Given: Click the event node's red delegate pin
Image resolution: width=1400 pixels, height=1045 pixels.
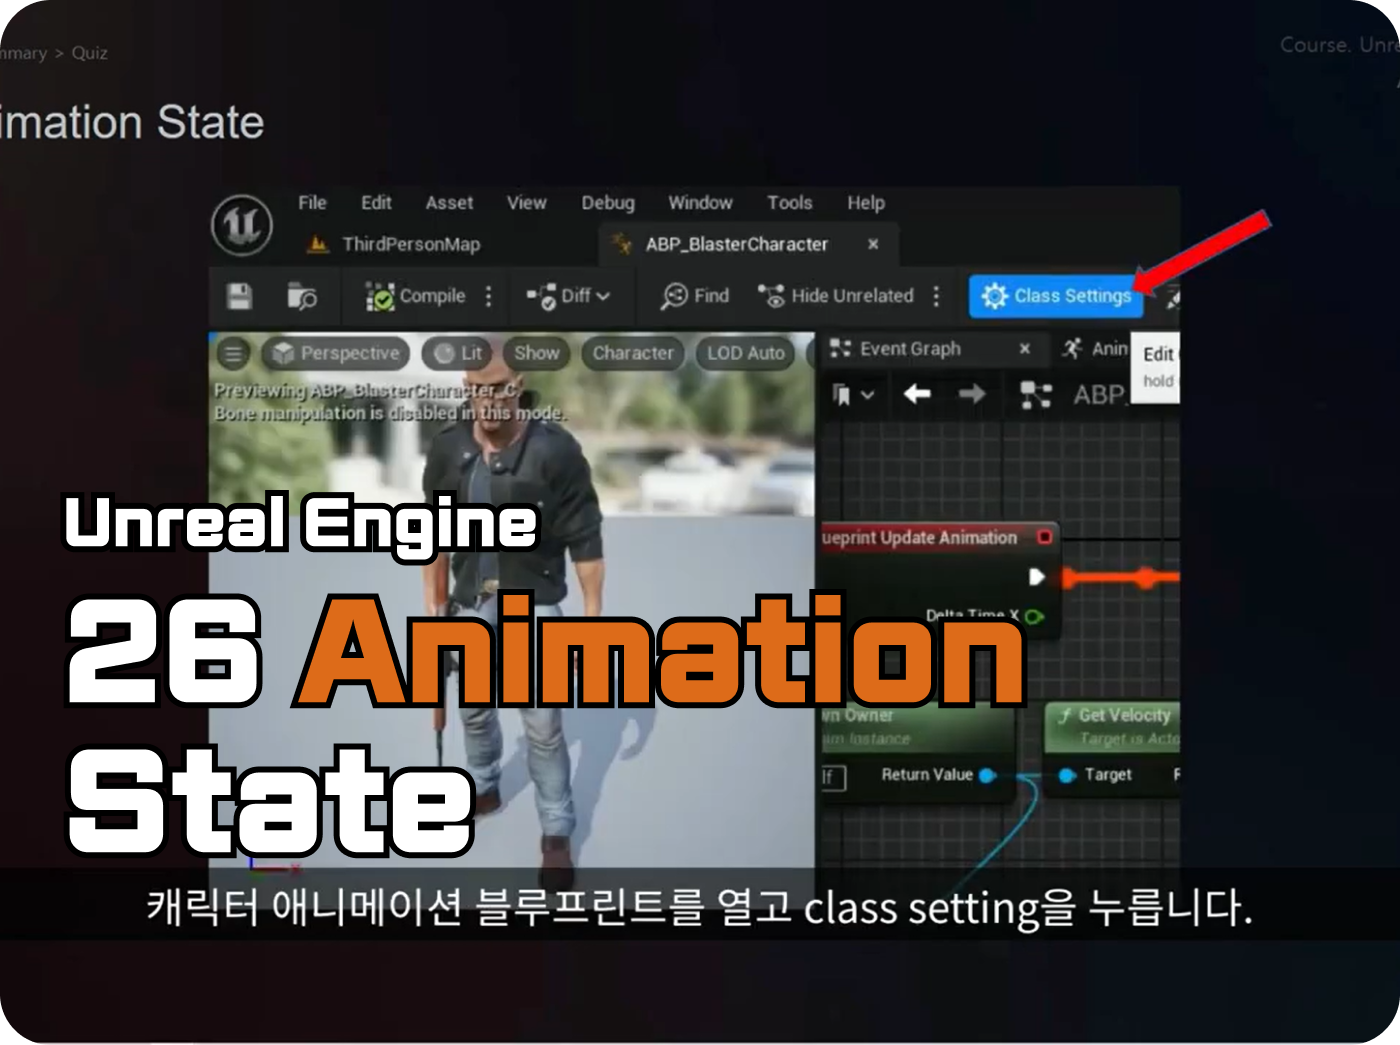Looking at the screenshot, I should (x=1045, y=538).
